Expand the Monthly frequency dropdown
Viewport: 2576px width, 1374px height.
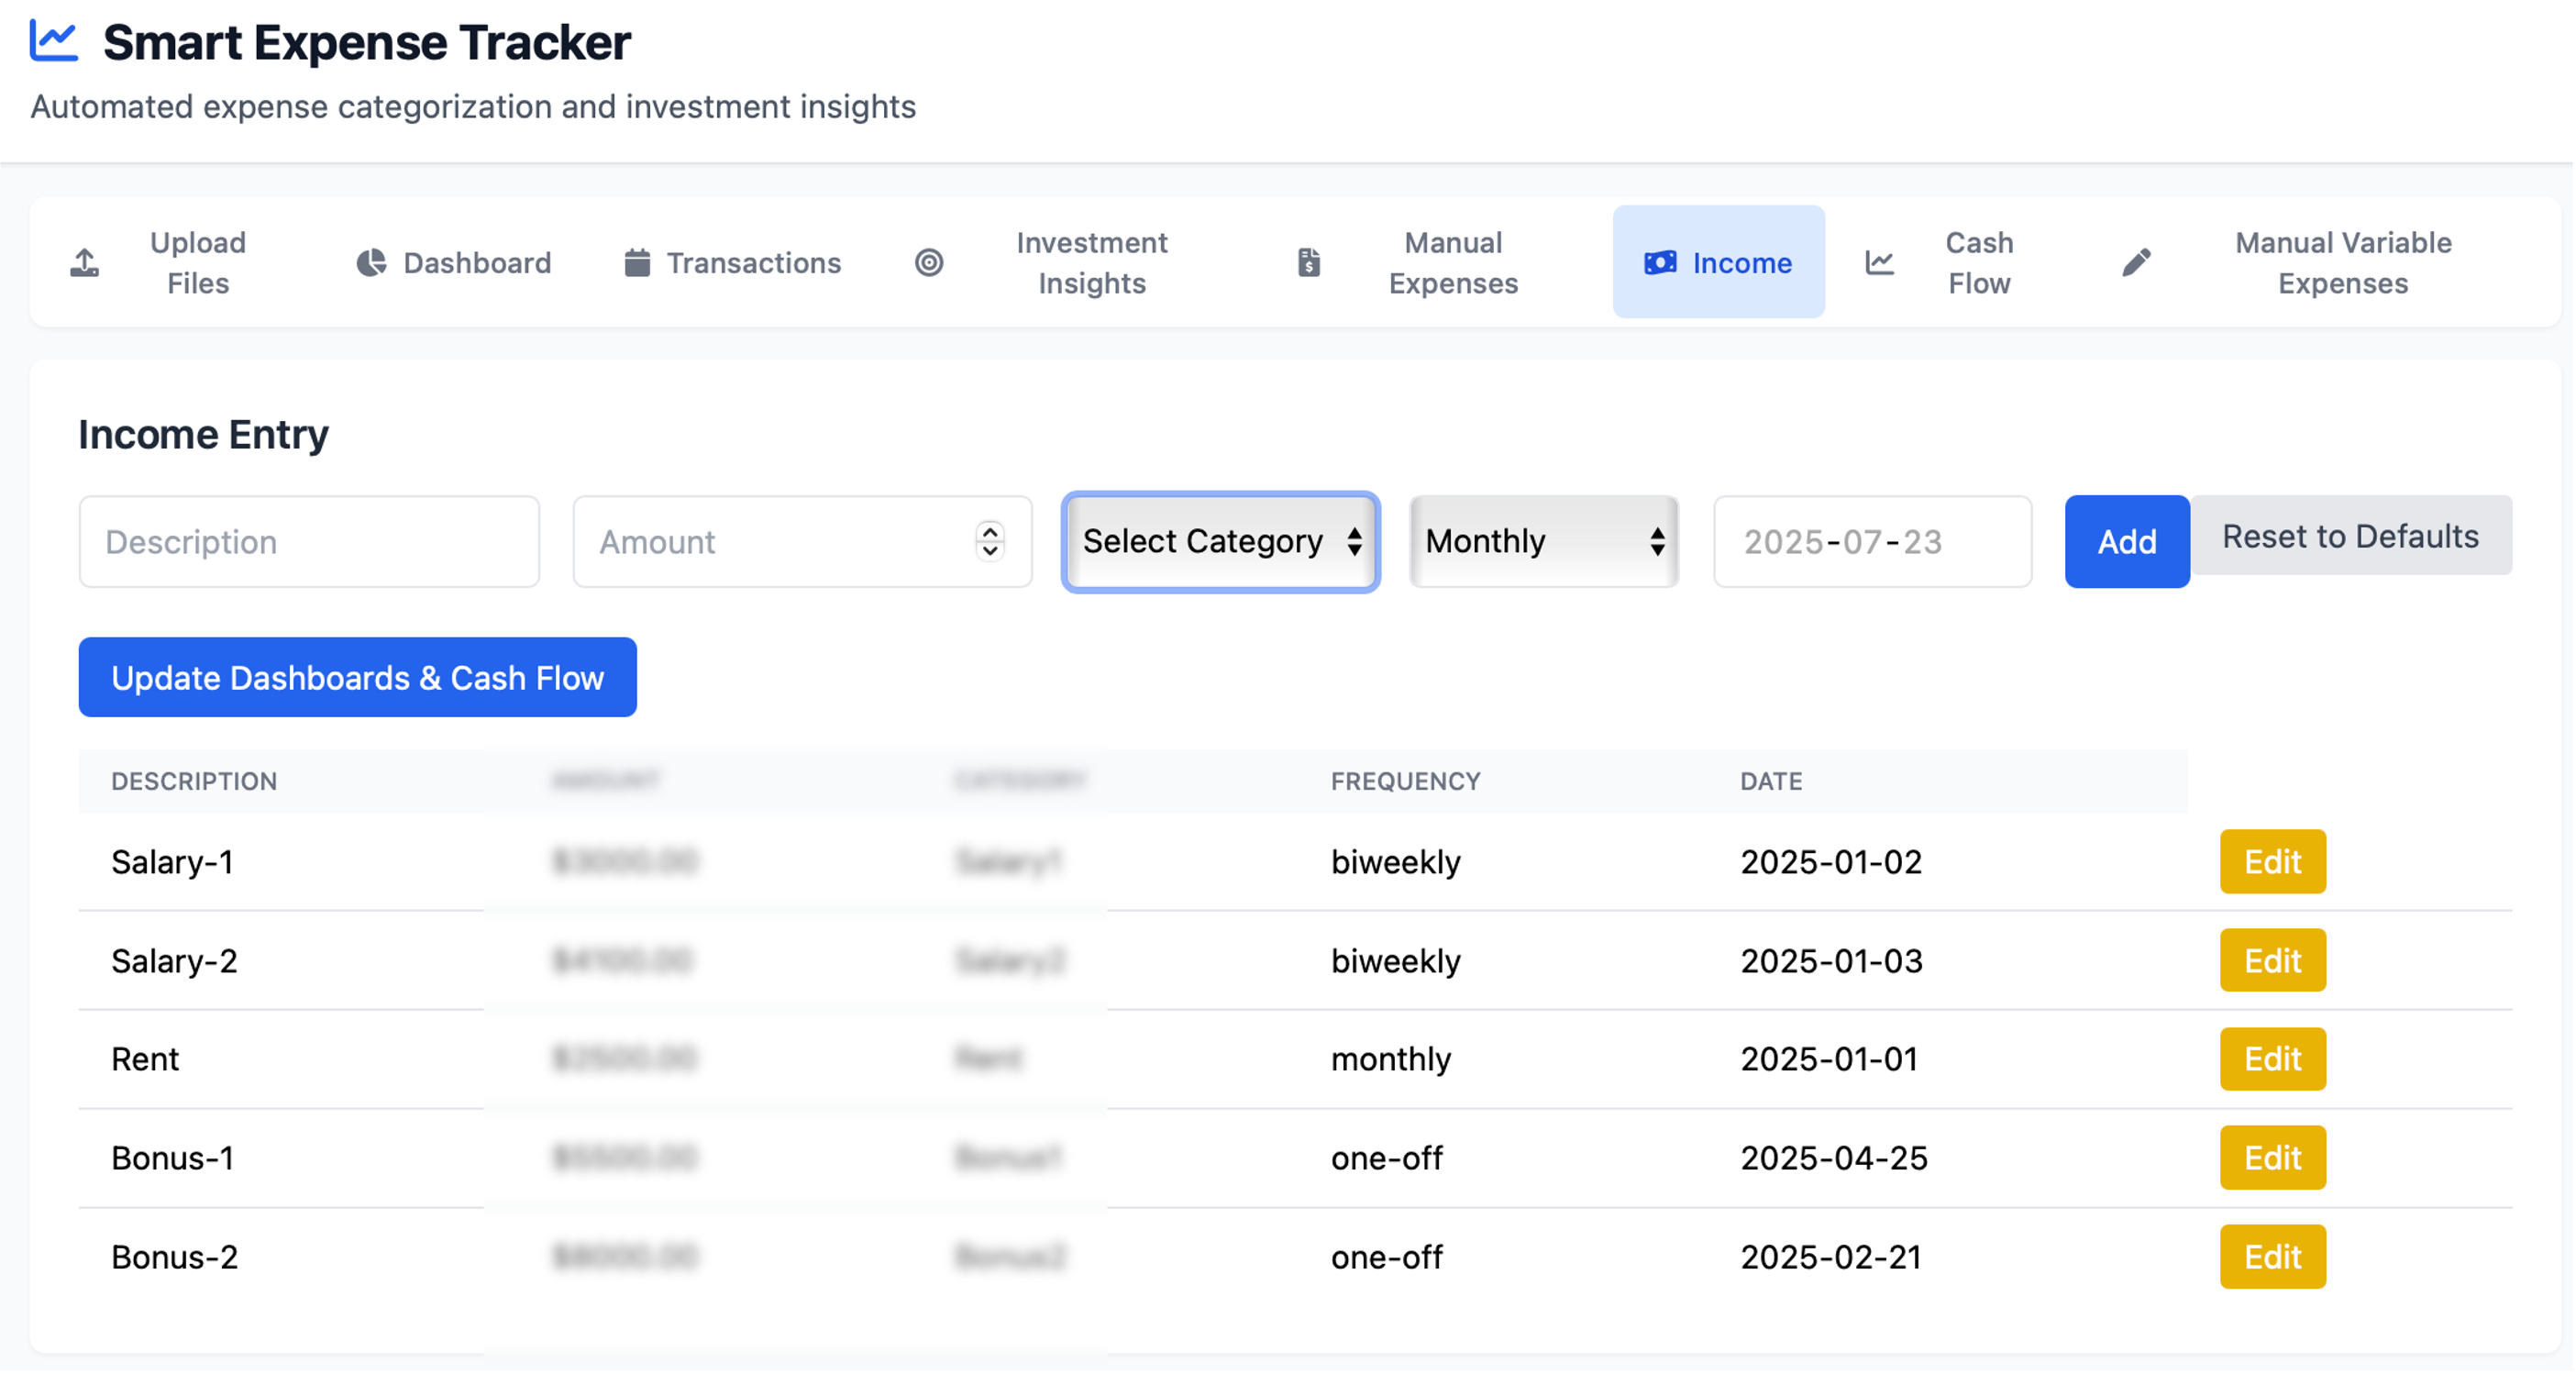[1543, 542]
